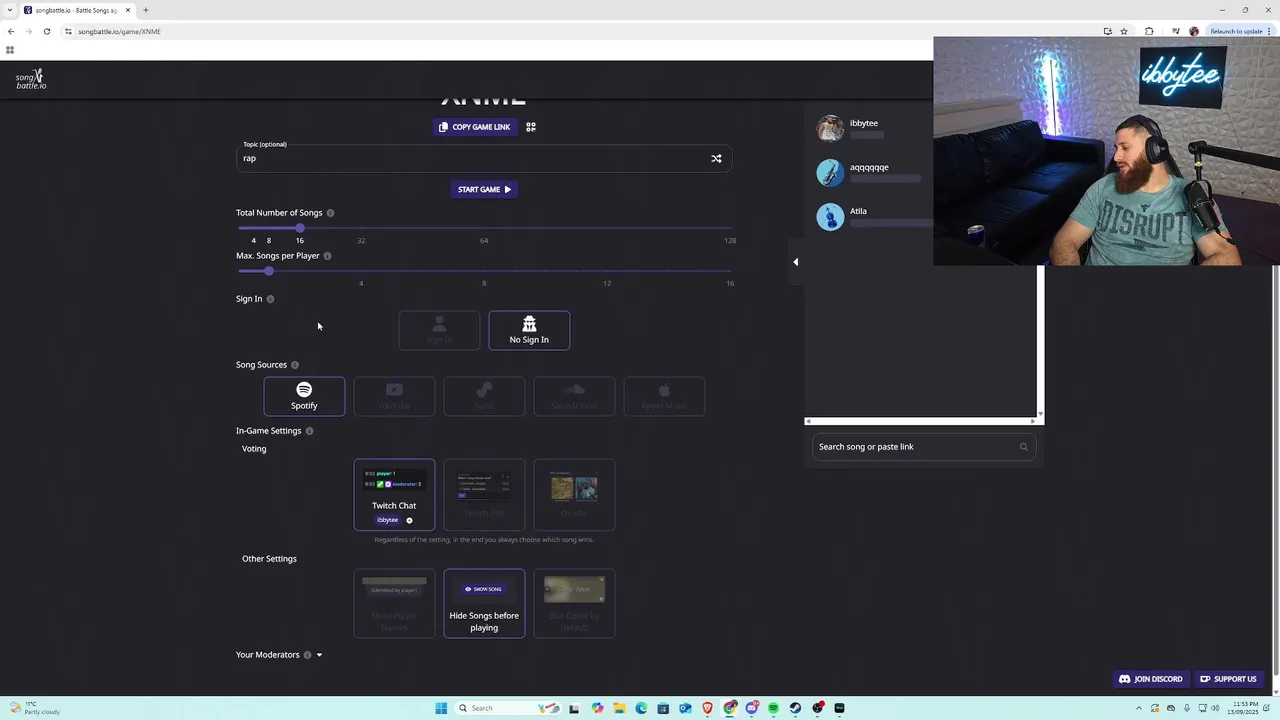Toggle Apple Music as a song source
The width and height of the screenshot is (1280, 720).
pyautogui.click(x=664, y=396)
